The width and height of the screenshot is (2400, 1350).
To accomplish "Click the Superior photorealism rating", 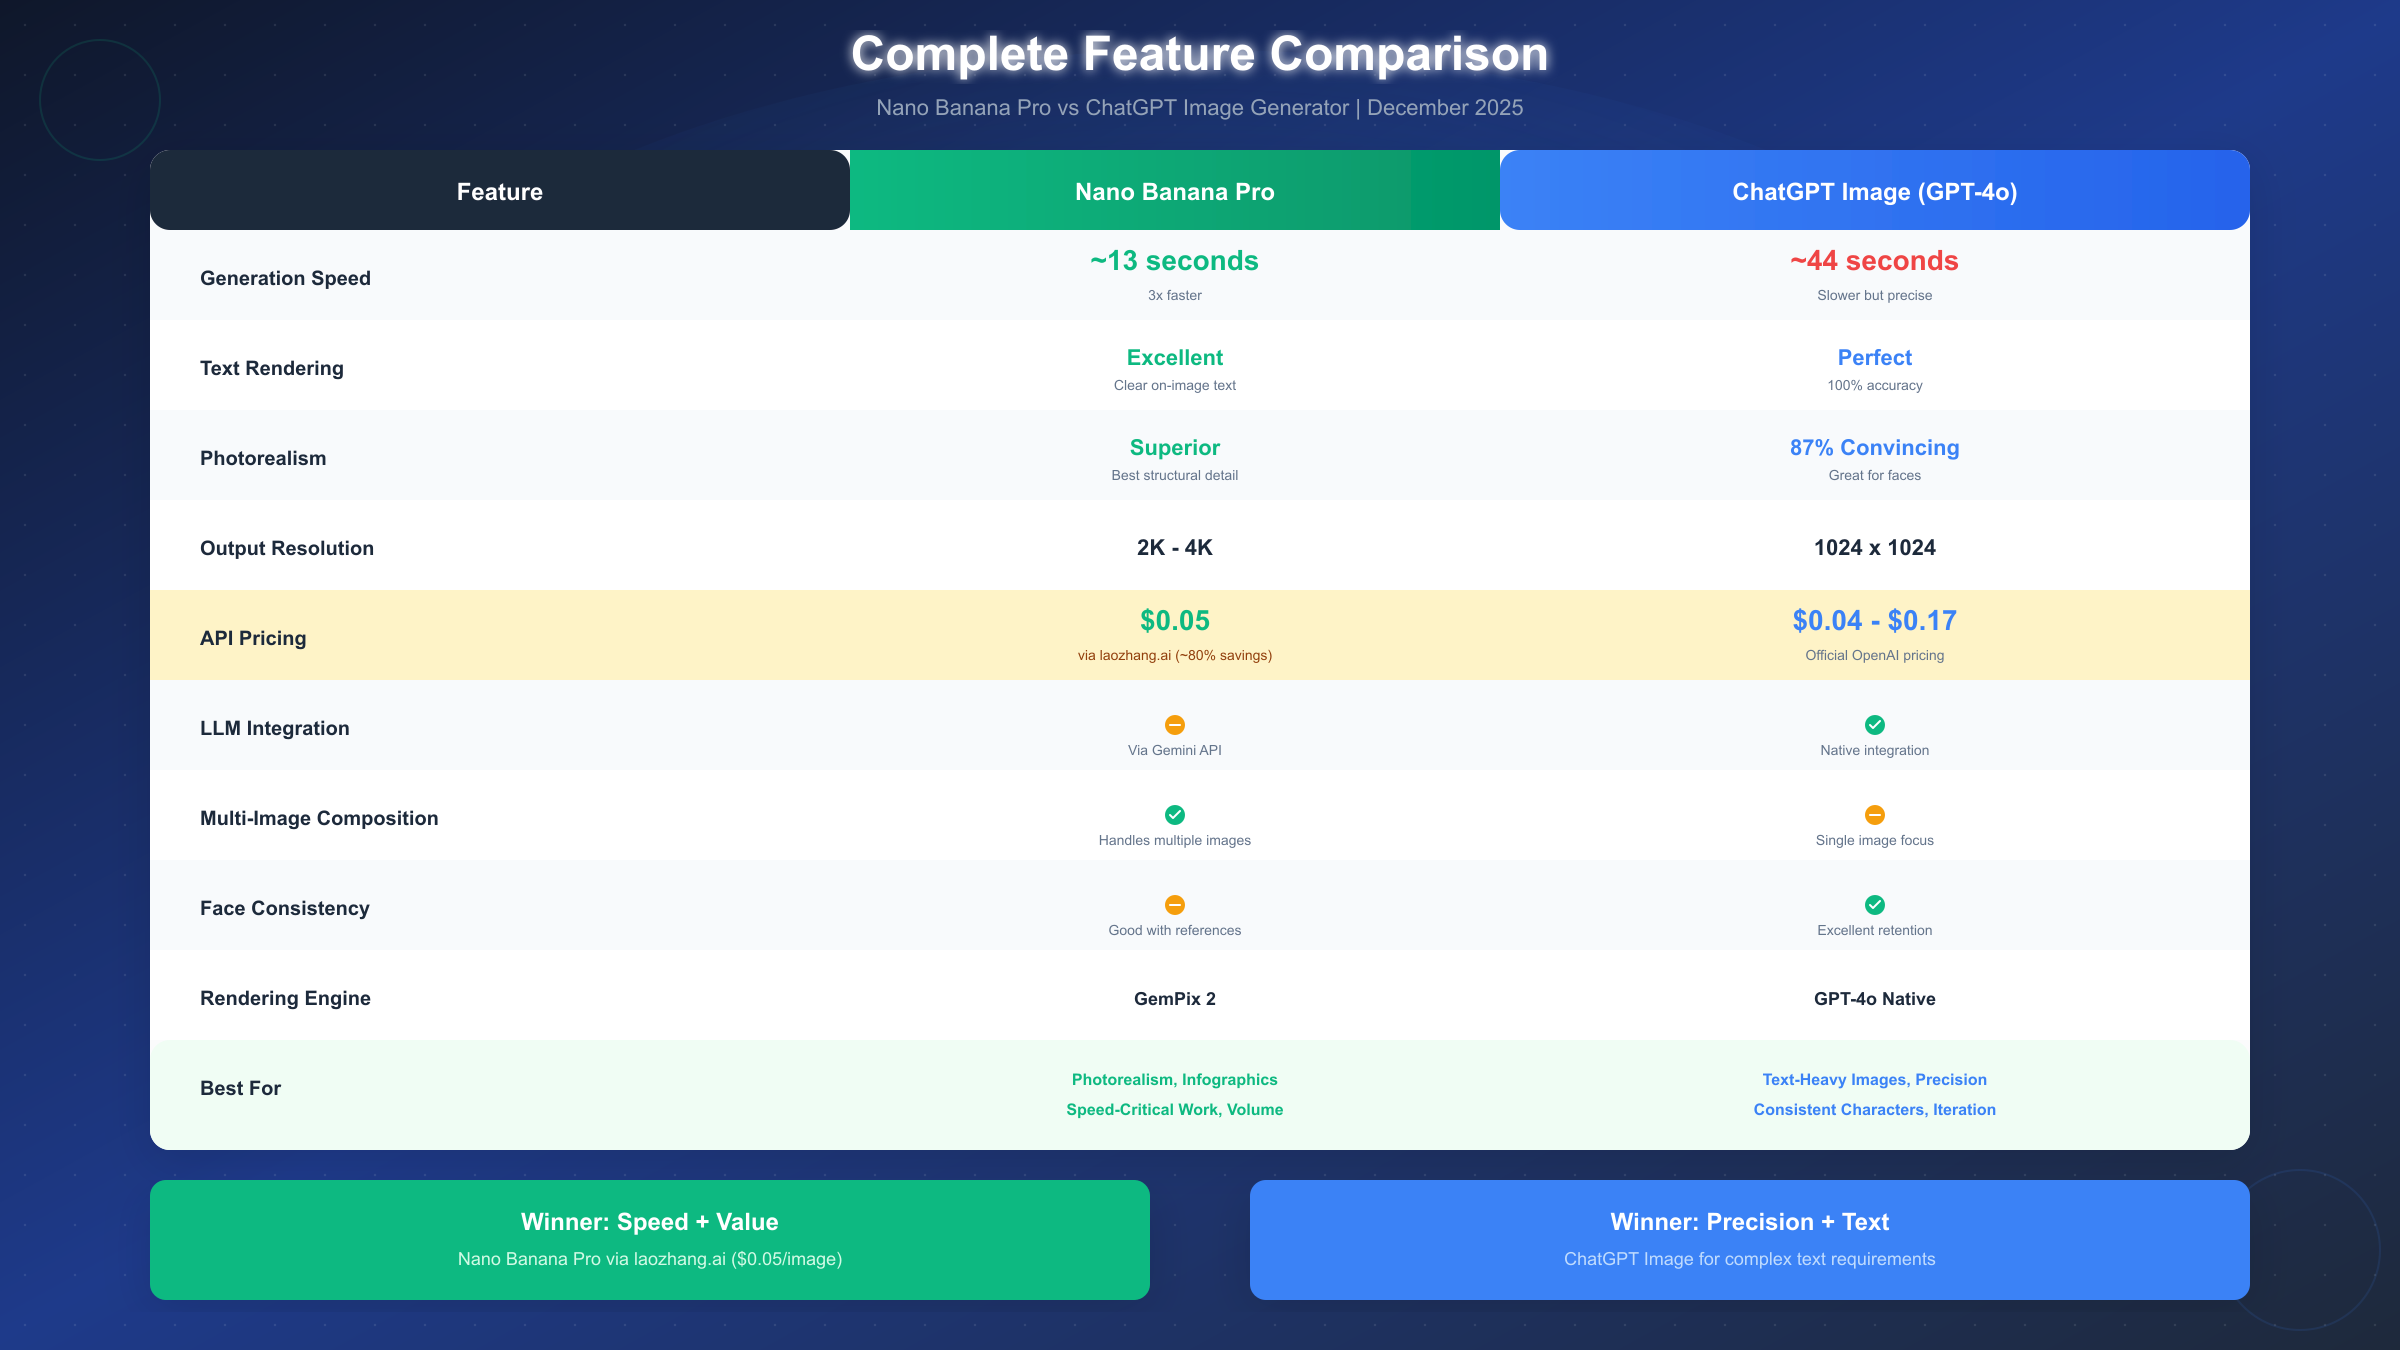I will click(x=1174, y=447).
